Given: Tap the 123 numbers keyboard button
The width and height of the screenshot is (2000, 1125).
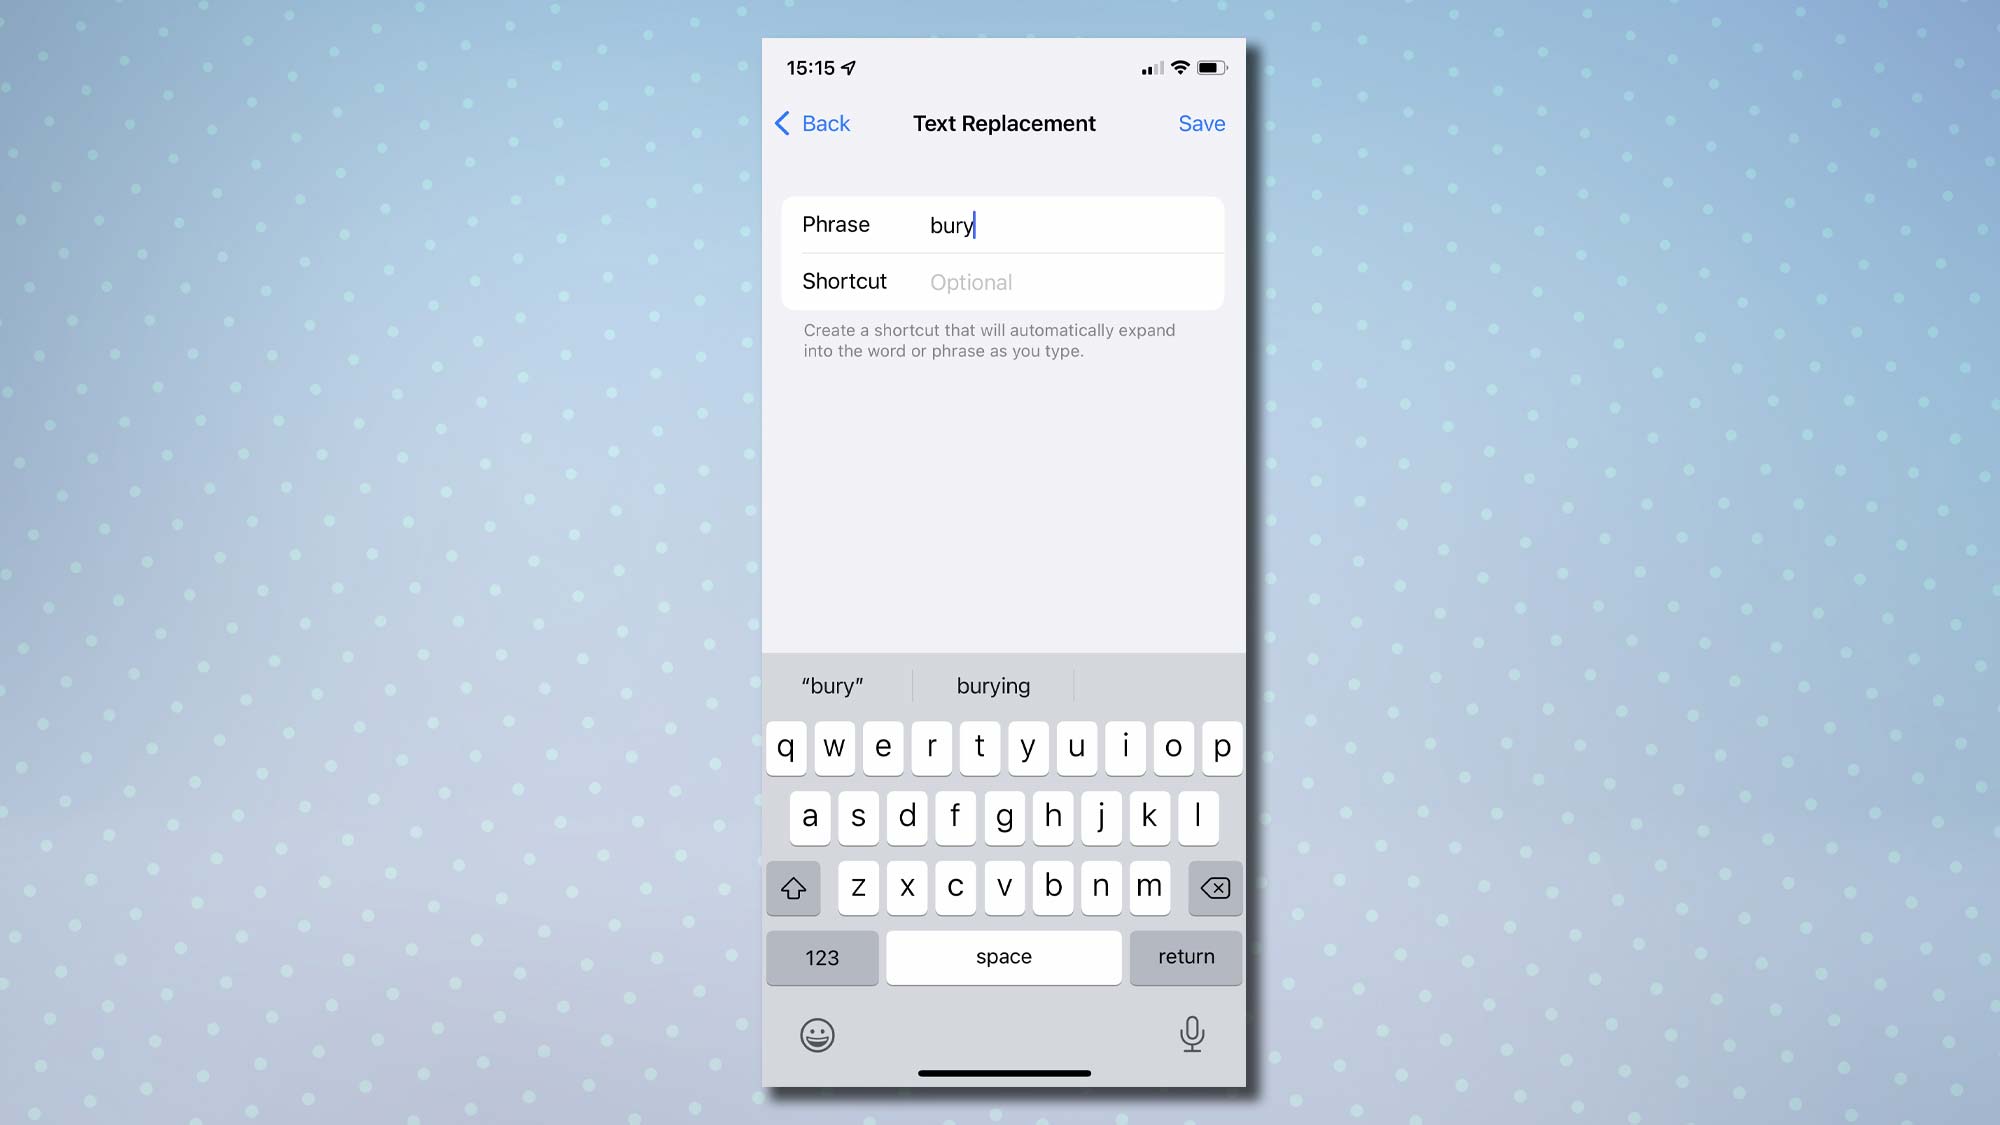Looking at the screenshot, I should tap(821, 956).
